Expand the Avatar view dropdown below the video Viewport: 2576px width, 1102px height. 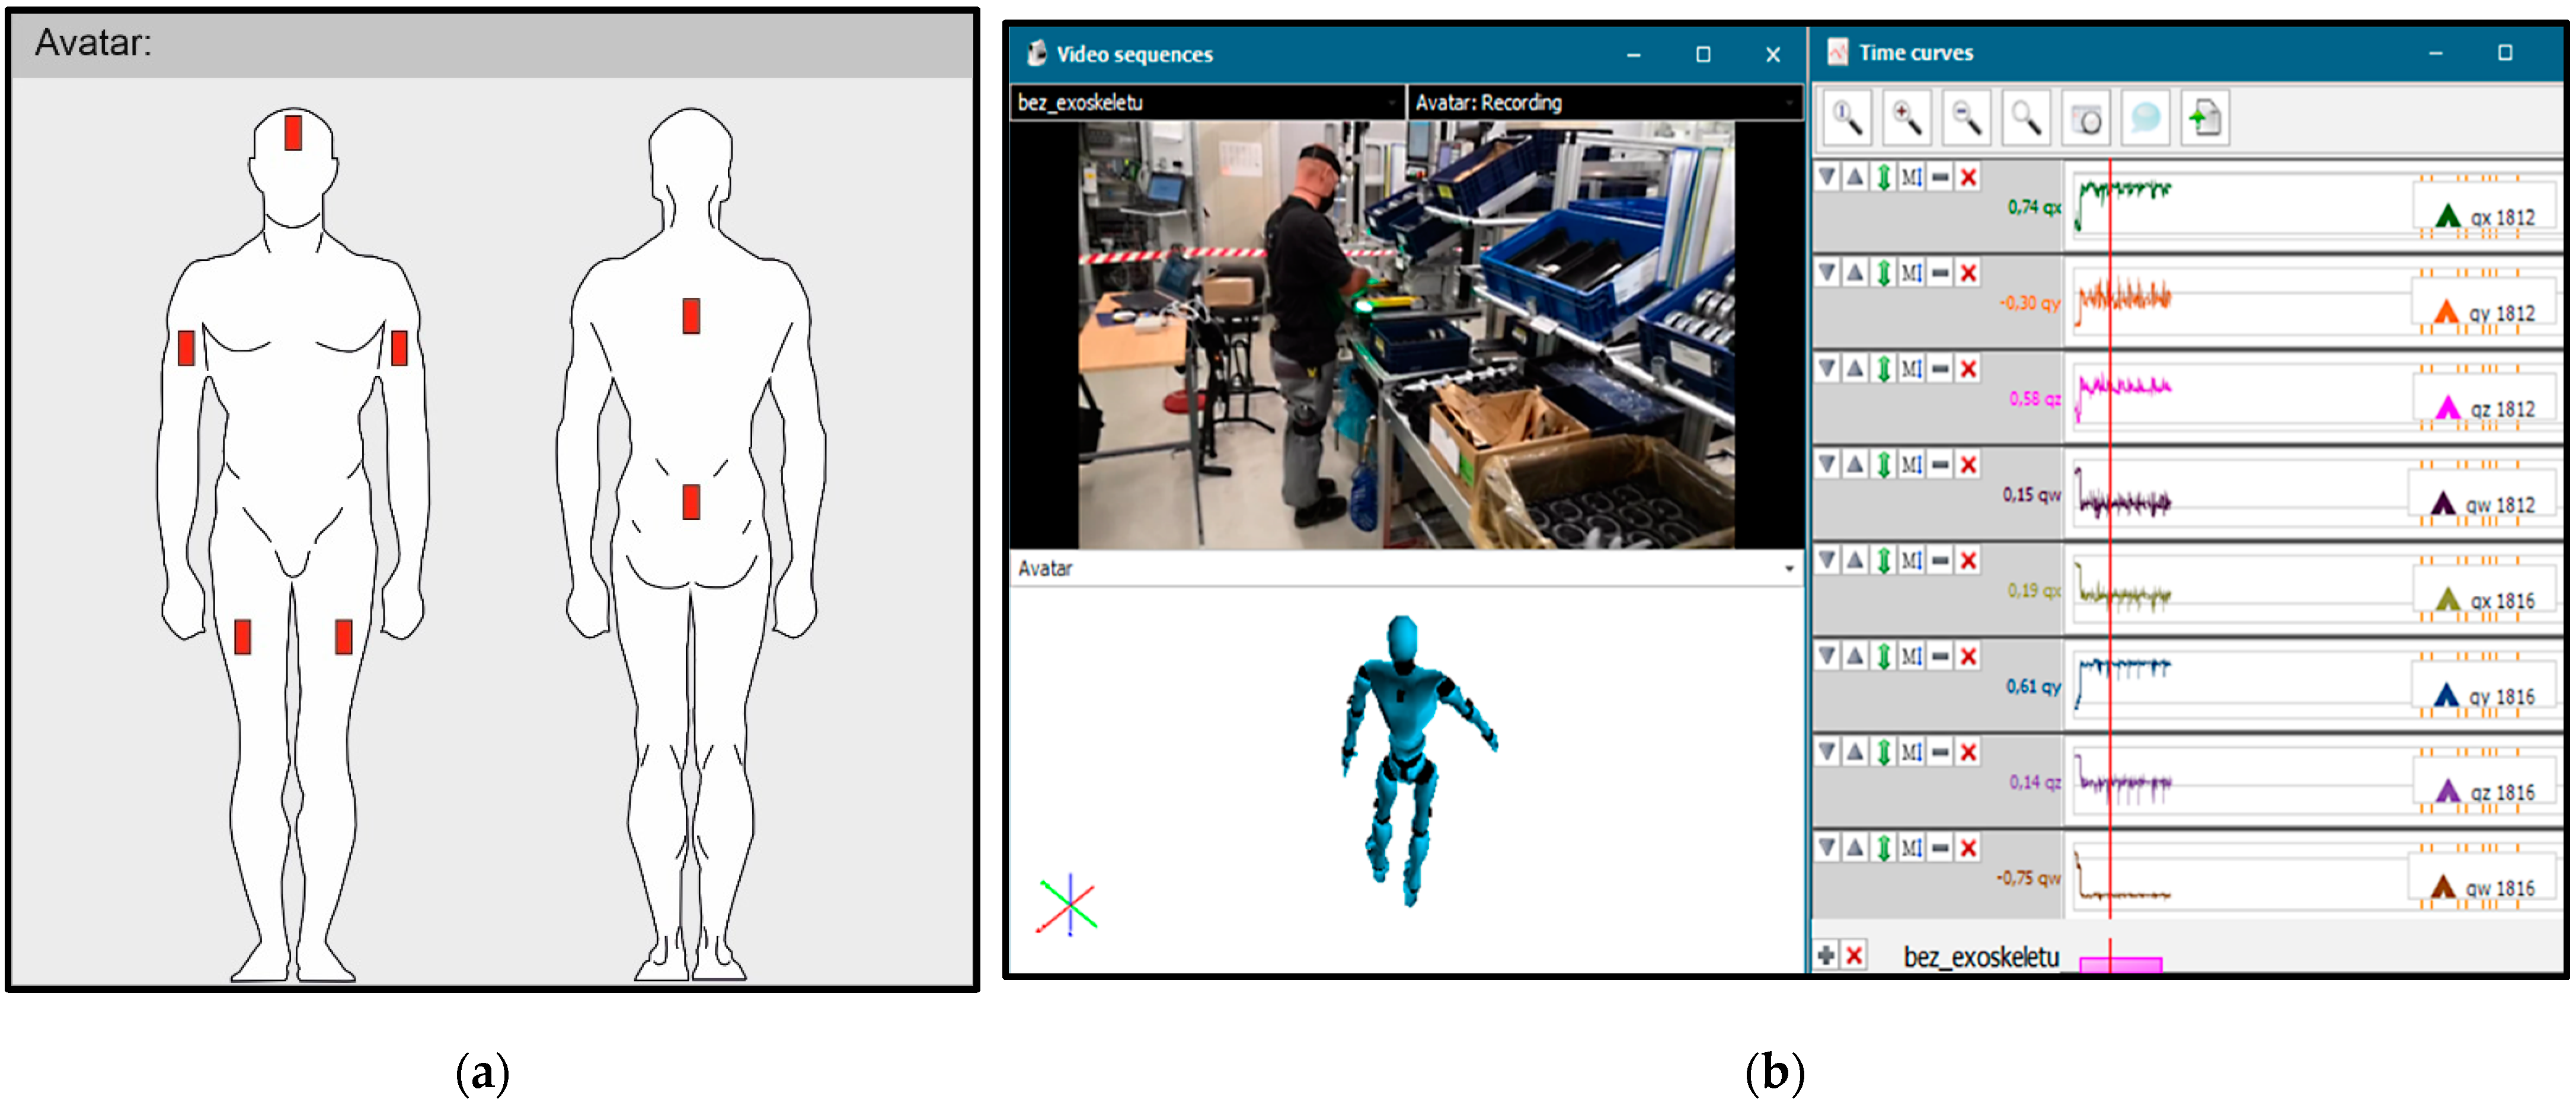pyautogui.click(x=1788, y=568)
